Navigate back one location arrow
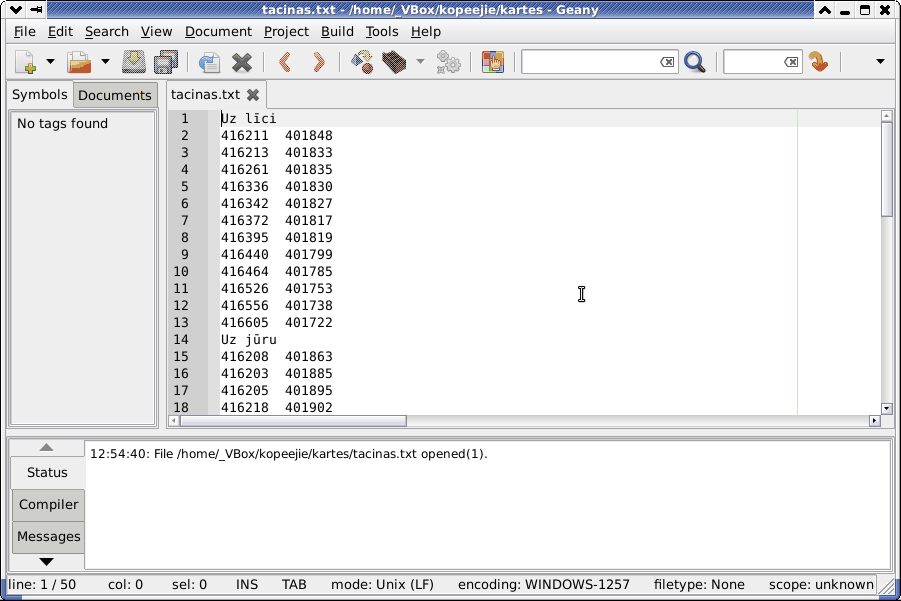The height and width of the screenshot is (601, 901). pos(285,62)
